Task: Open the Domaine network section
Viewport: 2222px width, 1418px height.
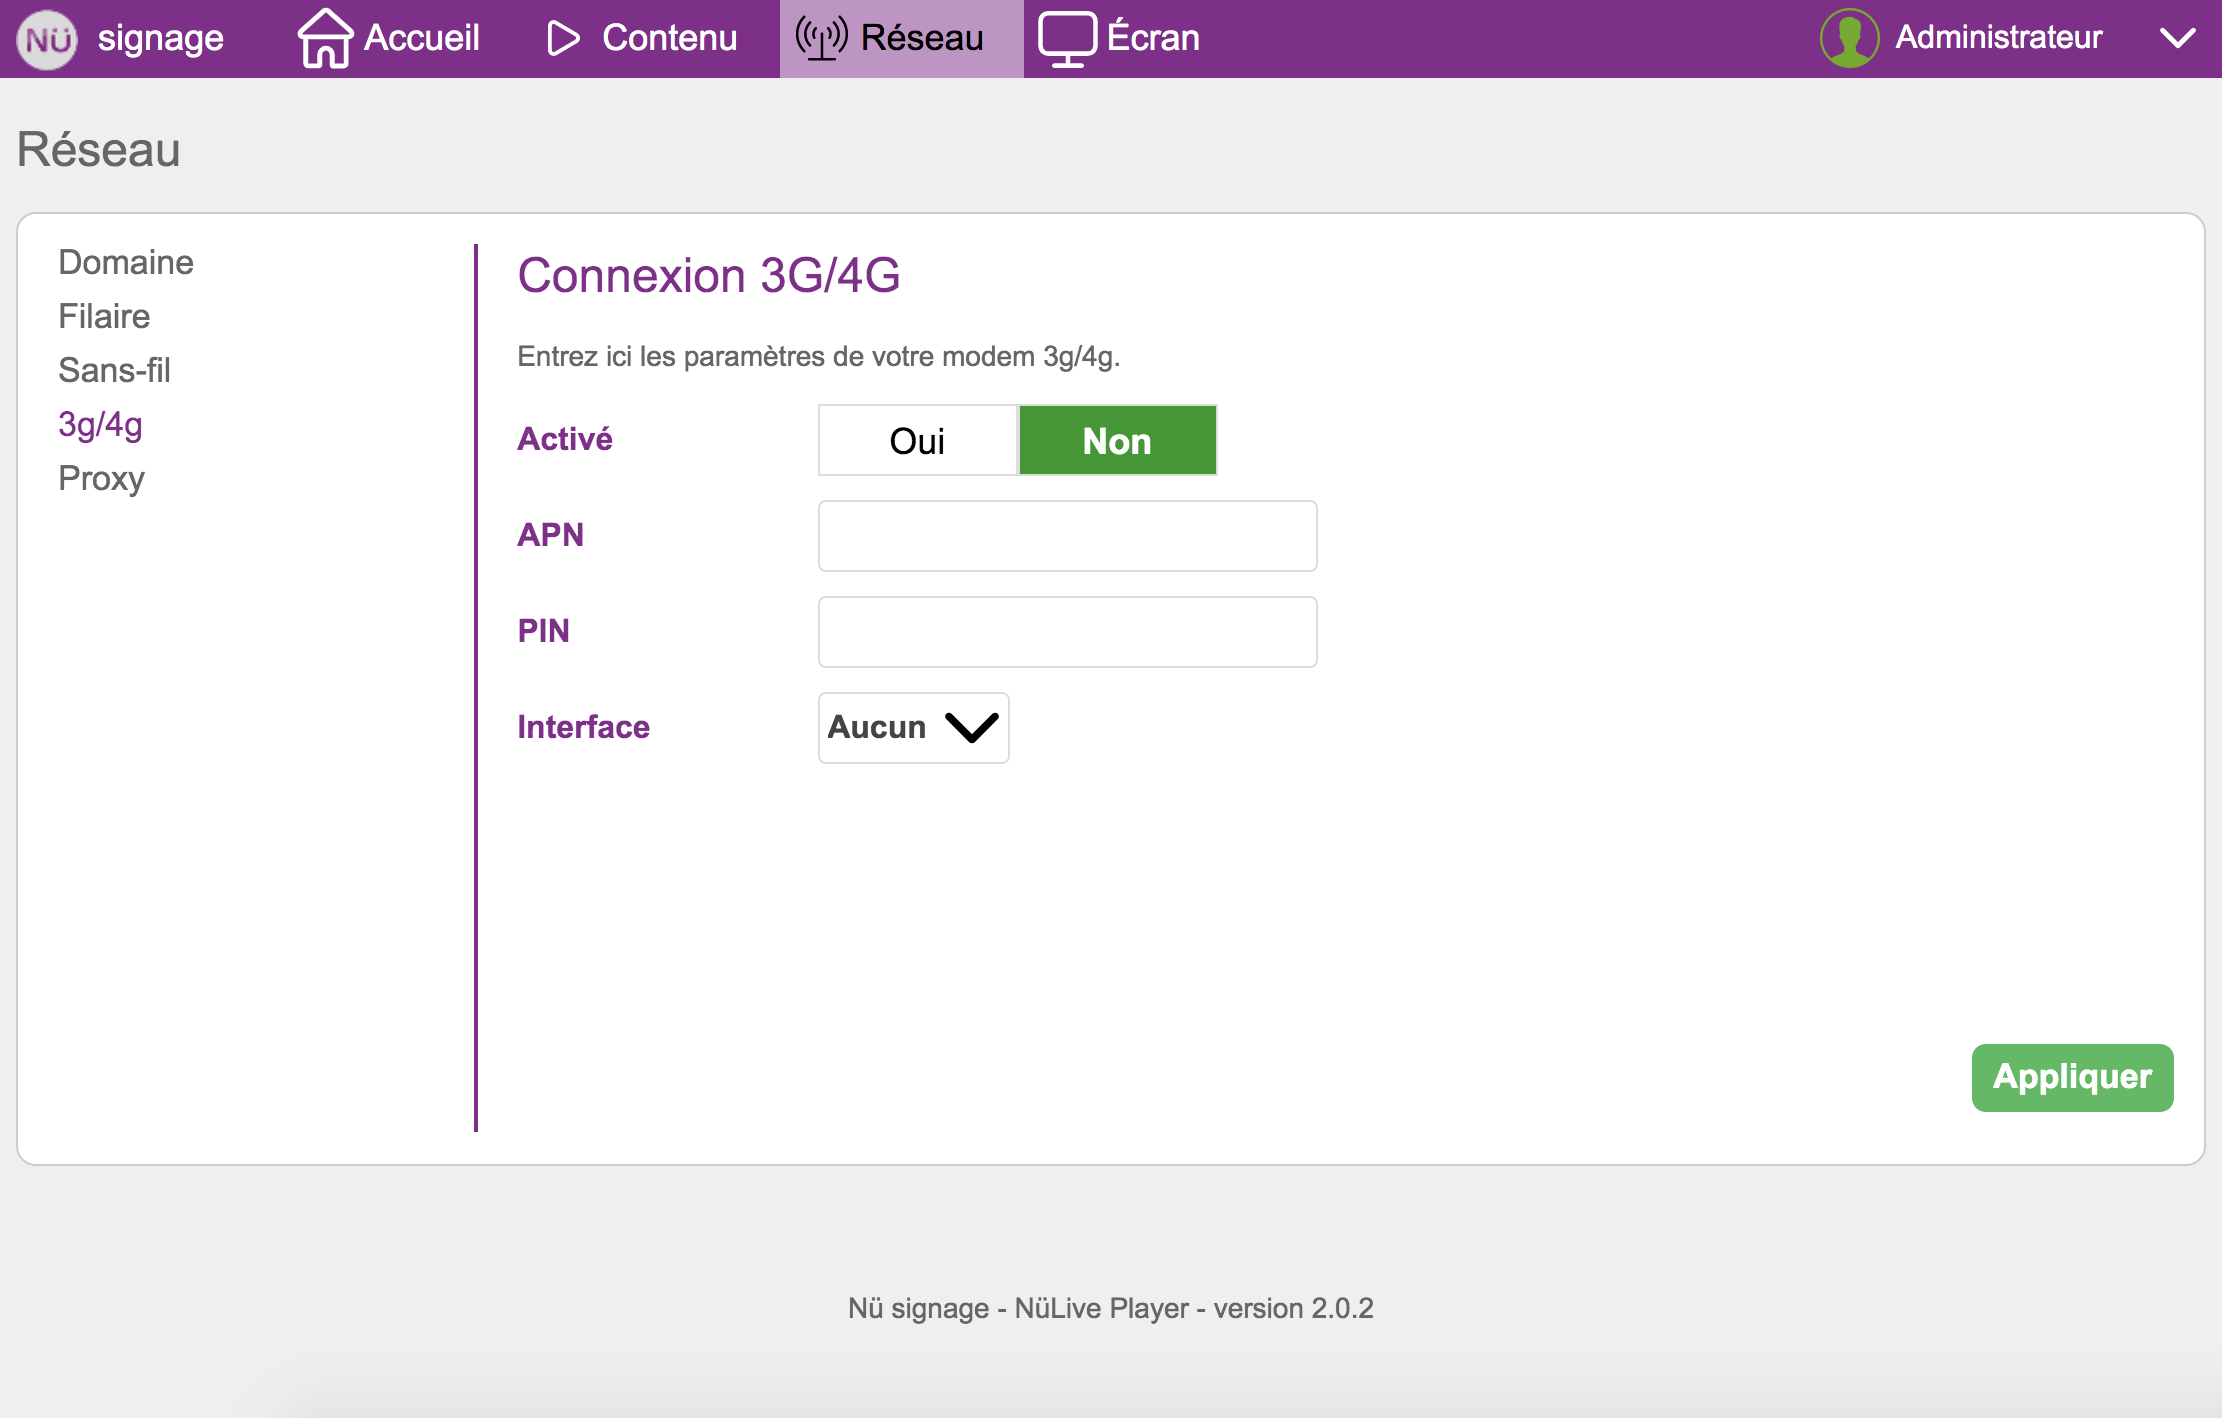Action: [x=126, y=262]
